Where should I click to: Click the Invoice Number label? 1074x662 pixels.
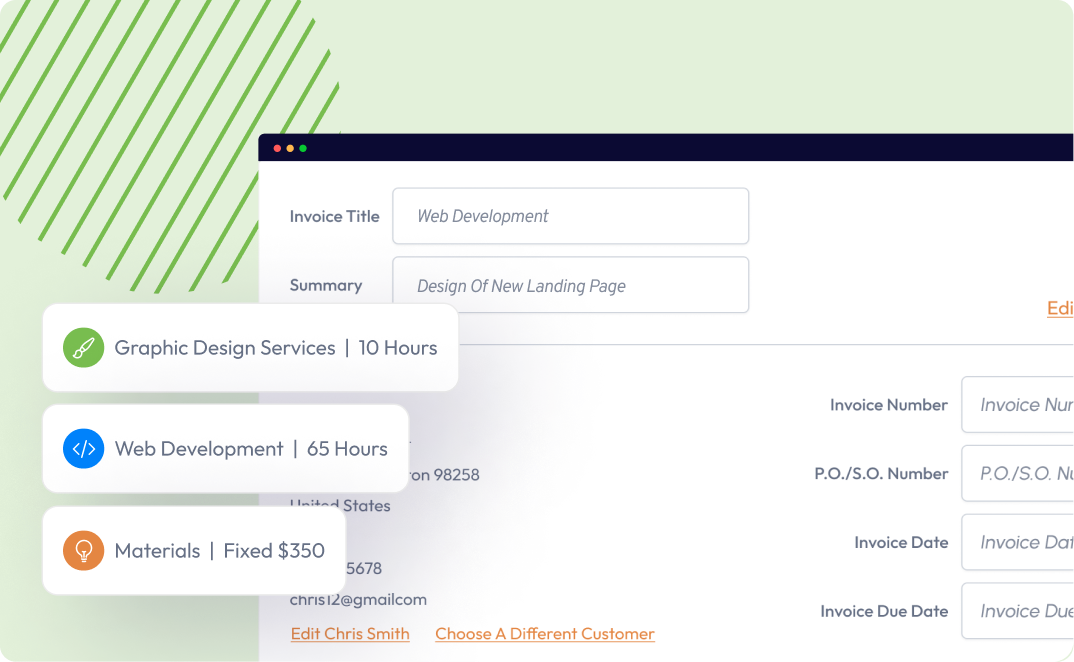(889, 405)
